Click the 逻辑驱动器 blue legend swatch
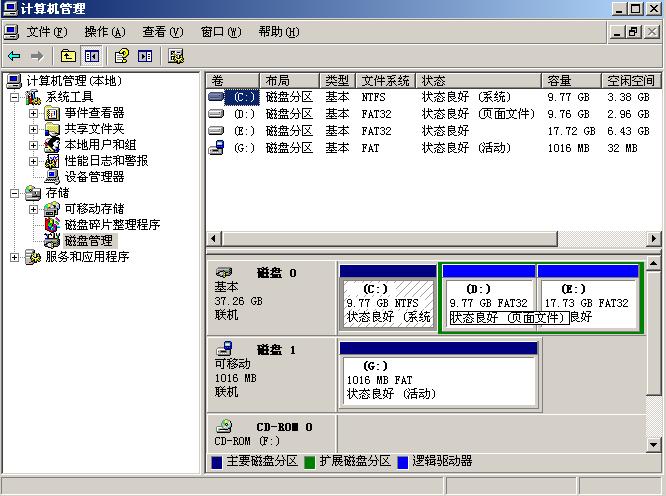Viewport: 666px width, 496px height. (403, 462)
